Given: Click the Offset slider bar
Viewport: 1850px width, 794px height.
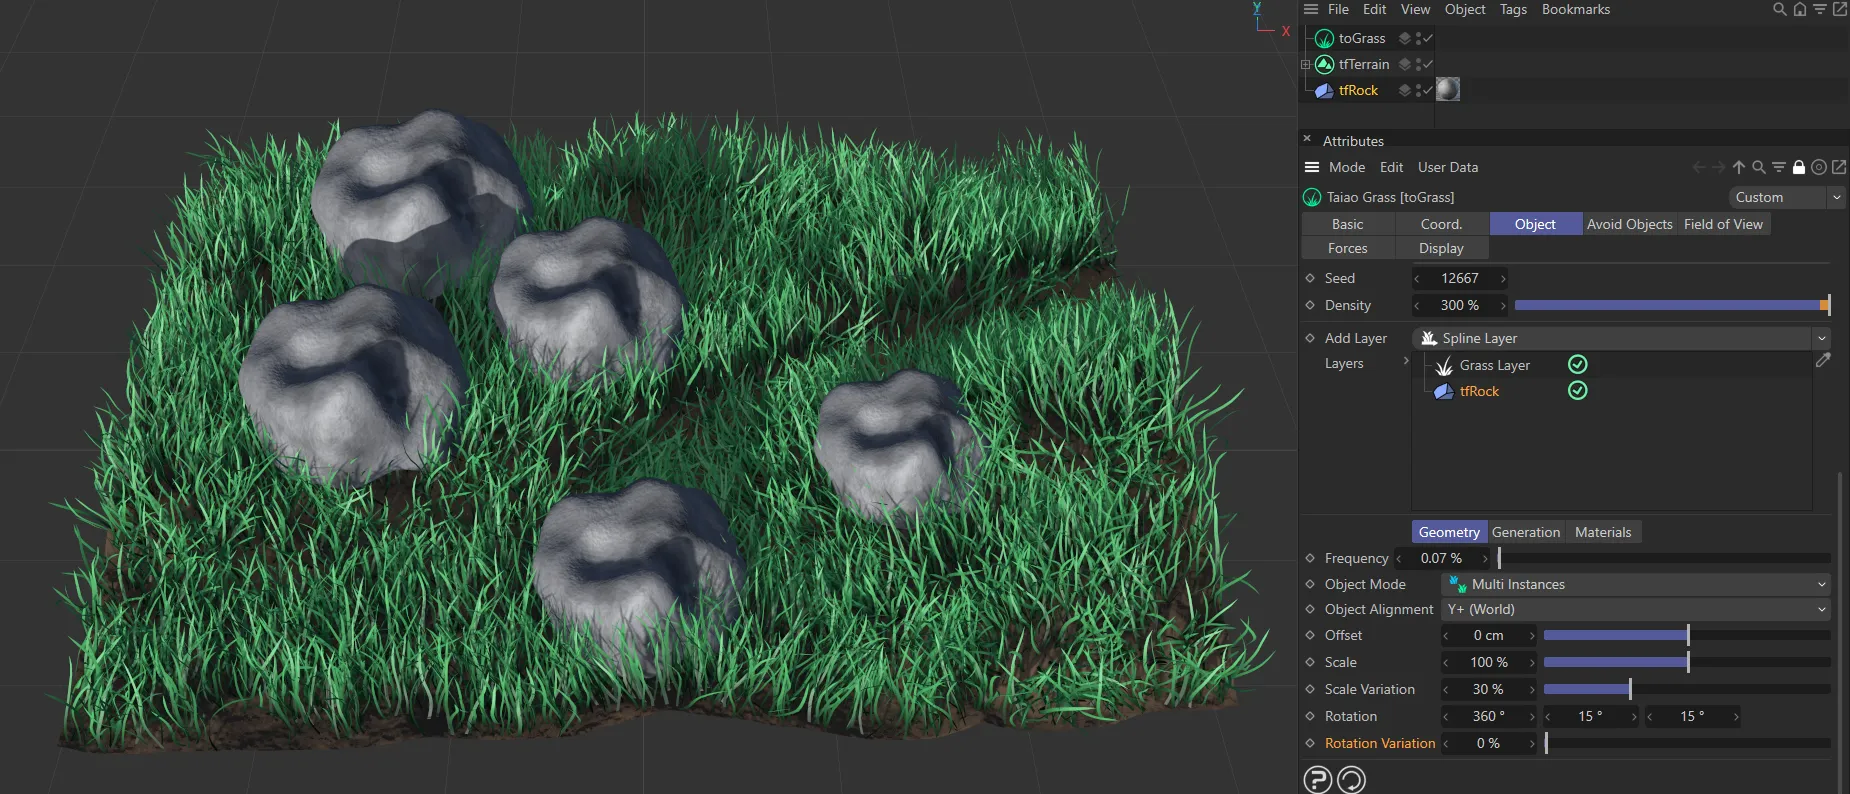Looking at the screenshot, I should pos(1687,635).
